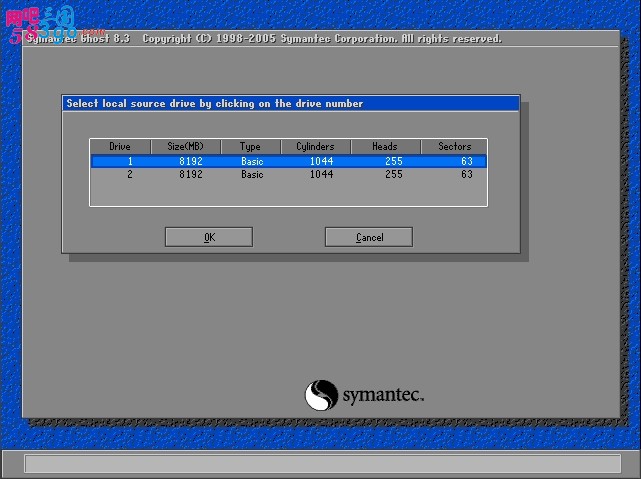The image size is (641, 479).
Task: Click the 255 heads value of drive 2
Action: tap(394, 175)
